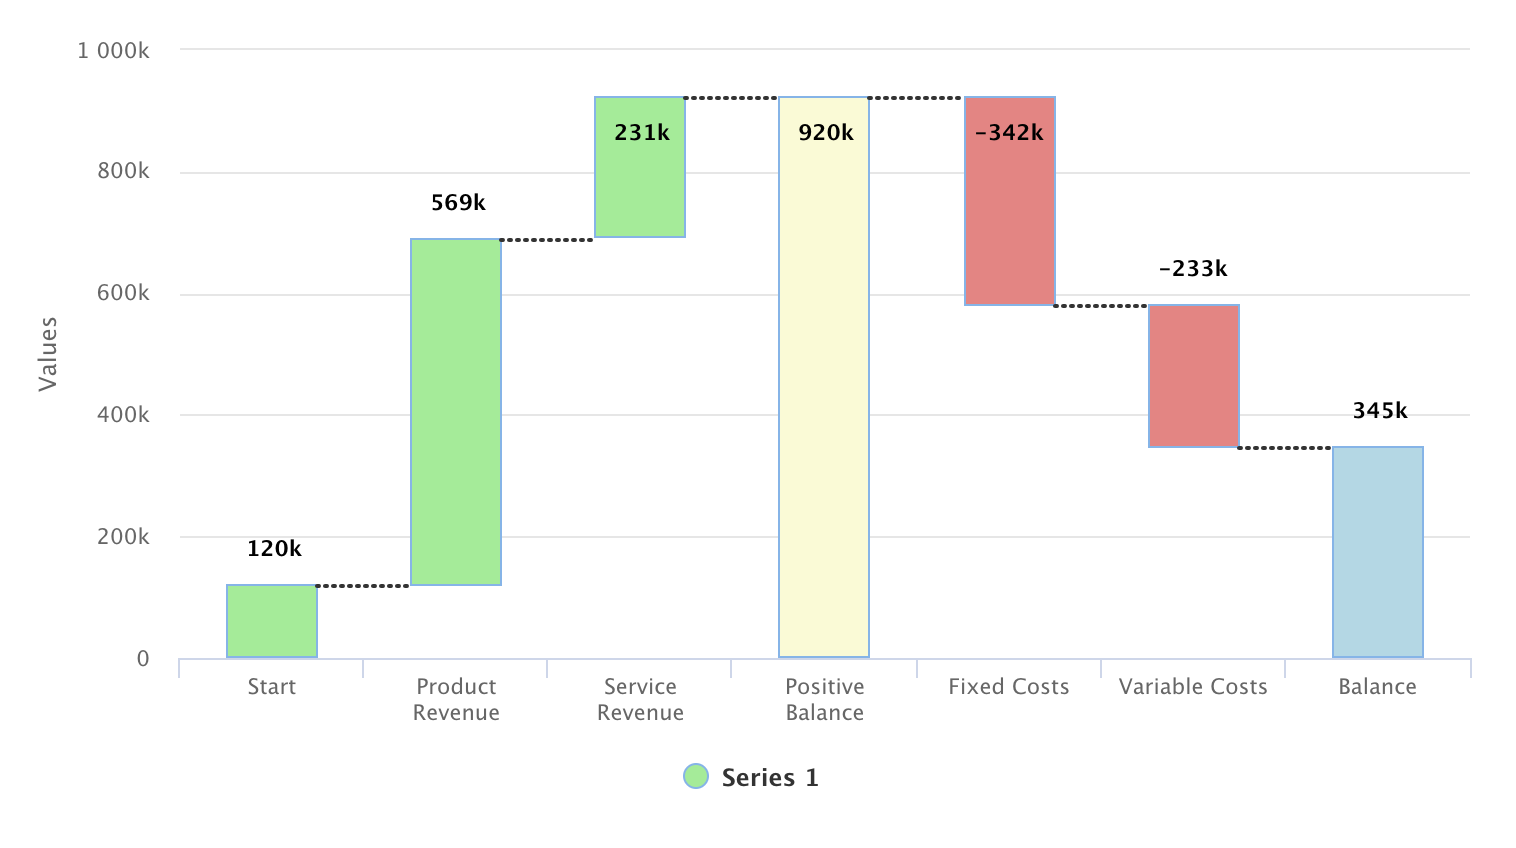
Task: Click the -342k data label
Action: [1009, 132]
